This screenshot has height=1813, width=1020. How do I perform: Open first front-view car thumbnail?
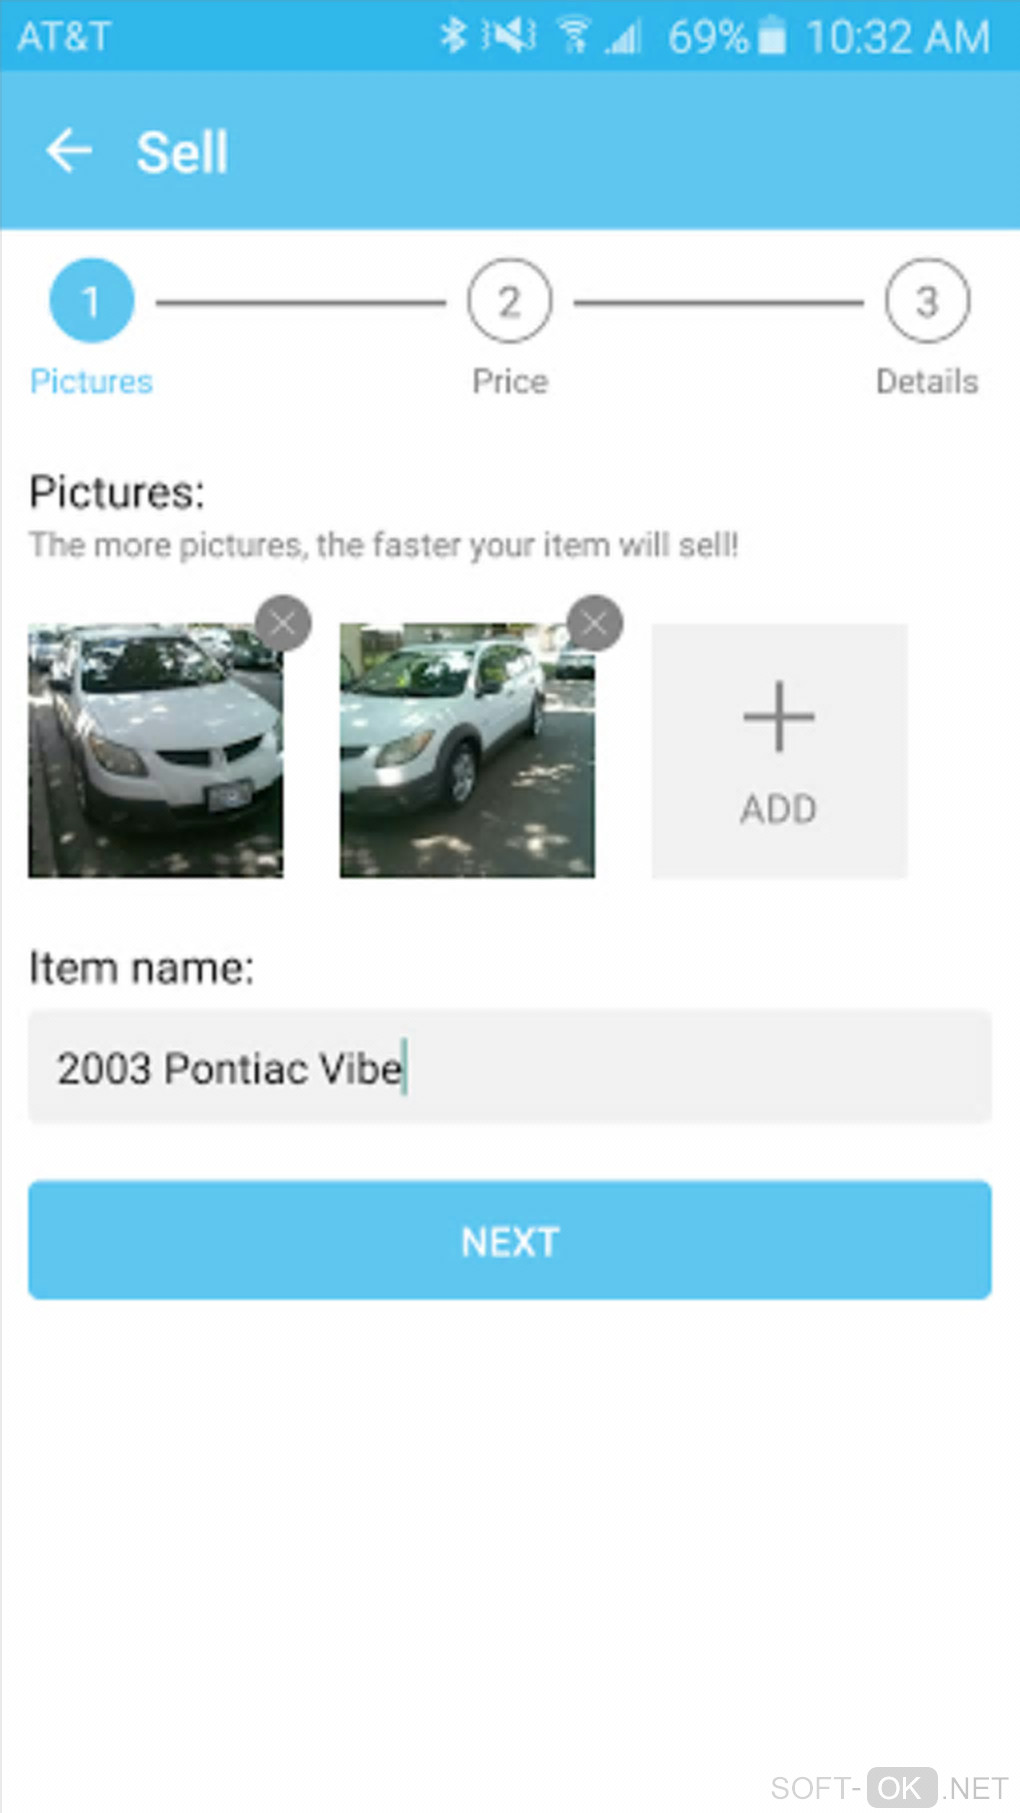[x=155, y=751]
